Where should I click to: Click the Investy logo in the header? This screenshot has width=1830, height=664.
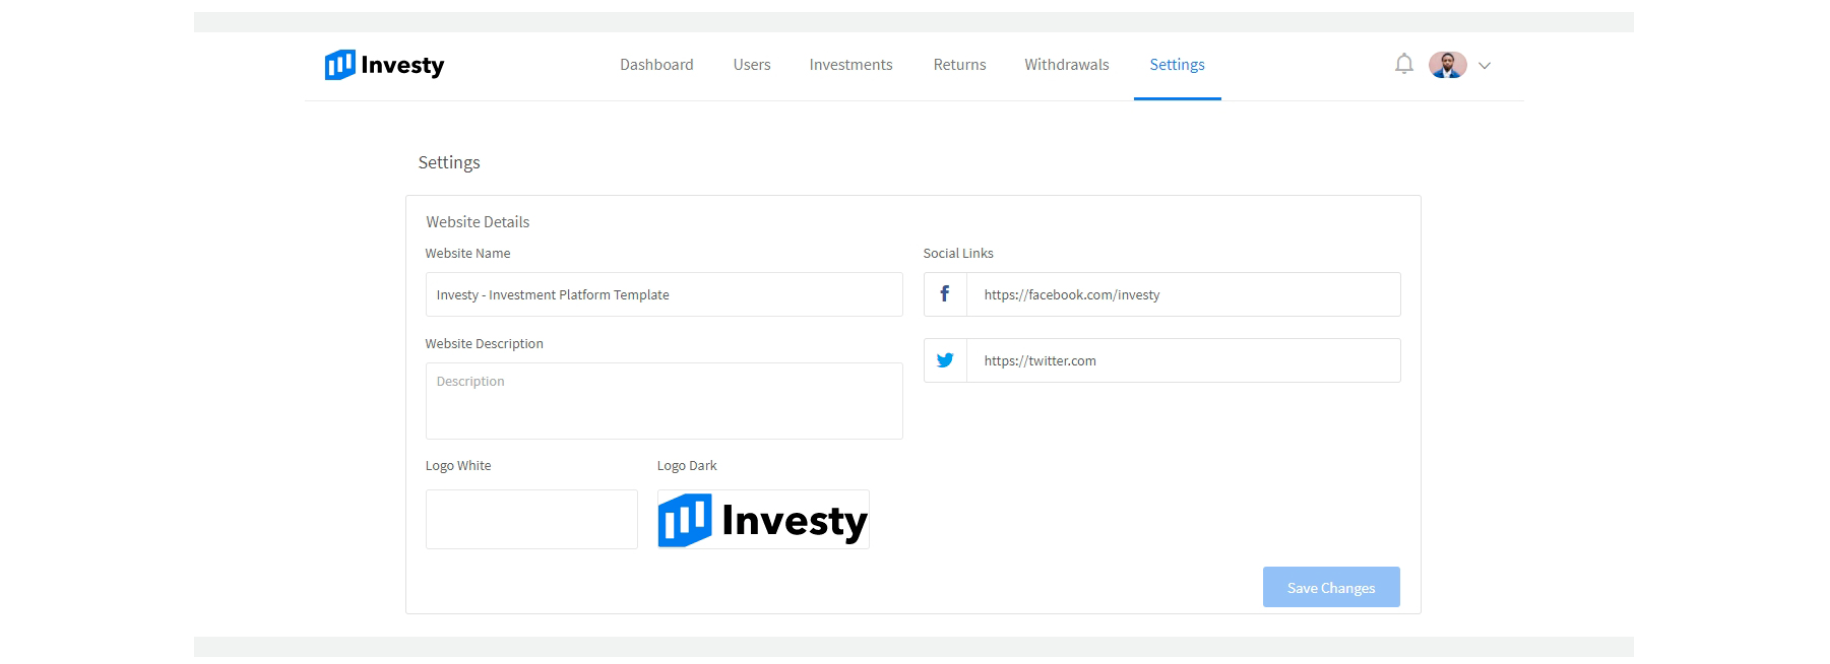tap(384, 65)
